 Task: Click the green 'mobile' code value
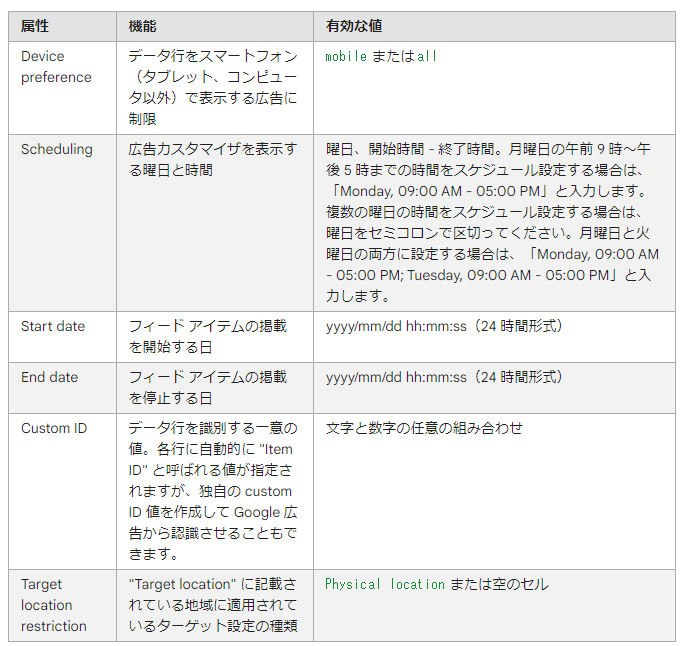[x=346, y=57]
